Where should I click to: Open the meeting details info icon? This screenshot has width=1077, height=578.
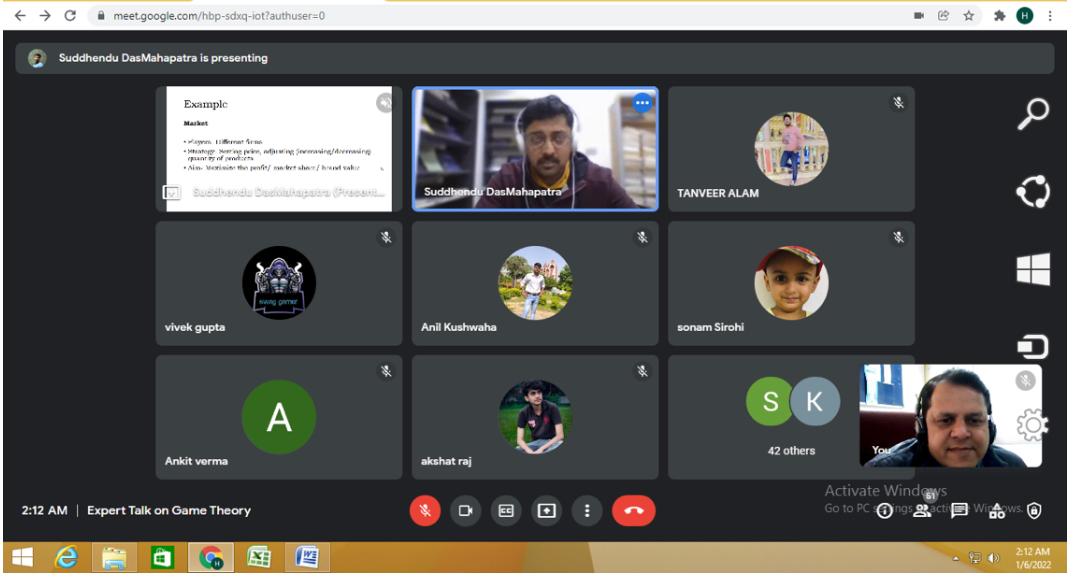click(x=884, y=511)
